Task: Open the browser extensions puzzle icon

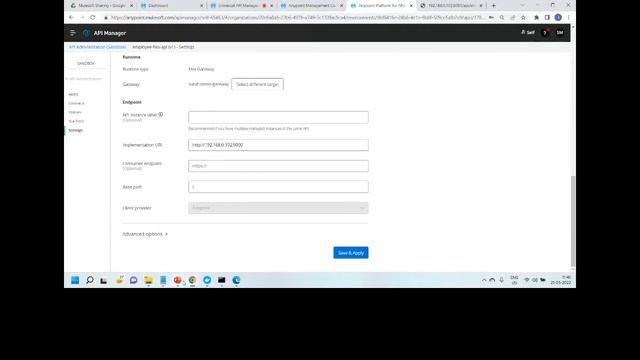Action: coord(536,18)
